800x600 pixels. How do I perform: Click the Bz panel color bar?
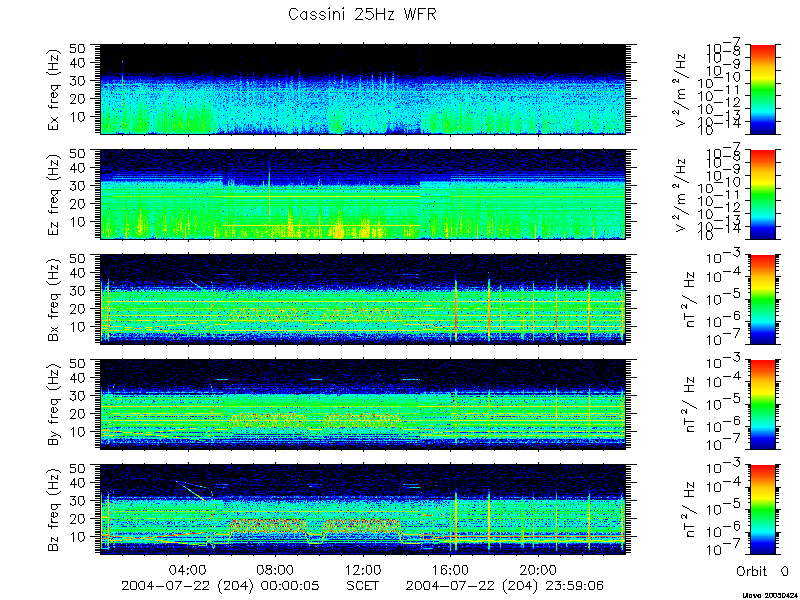762,510
